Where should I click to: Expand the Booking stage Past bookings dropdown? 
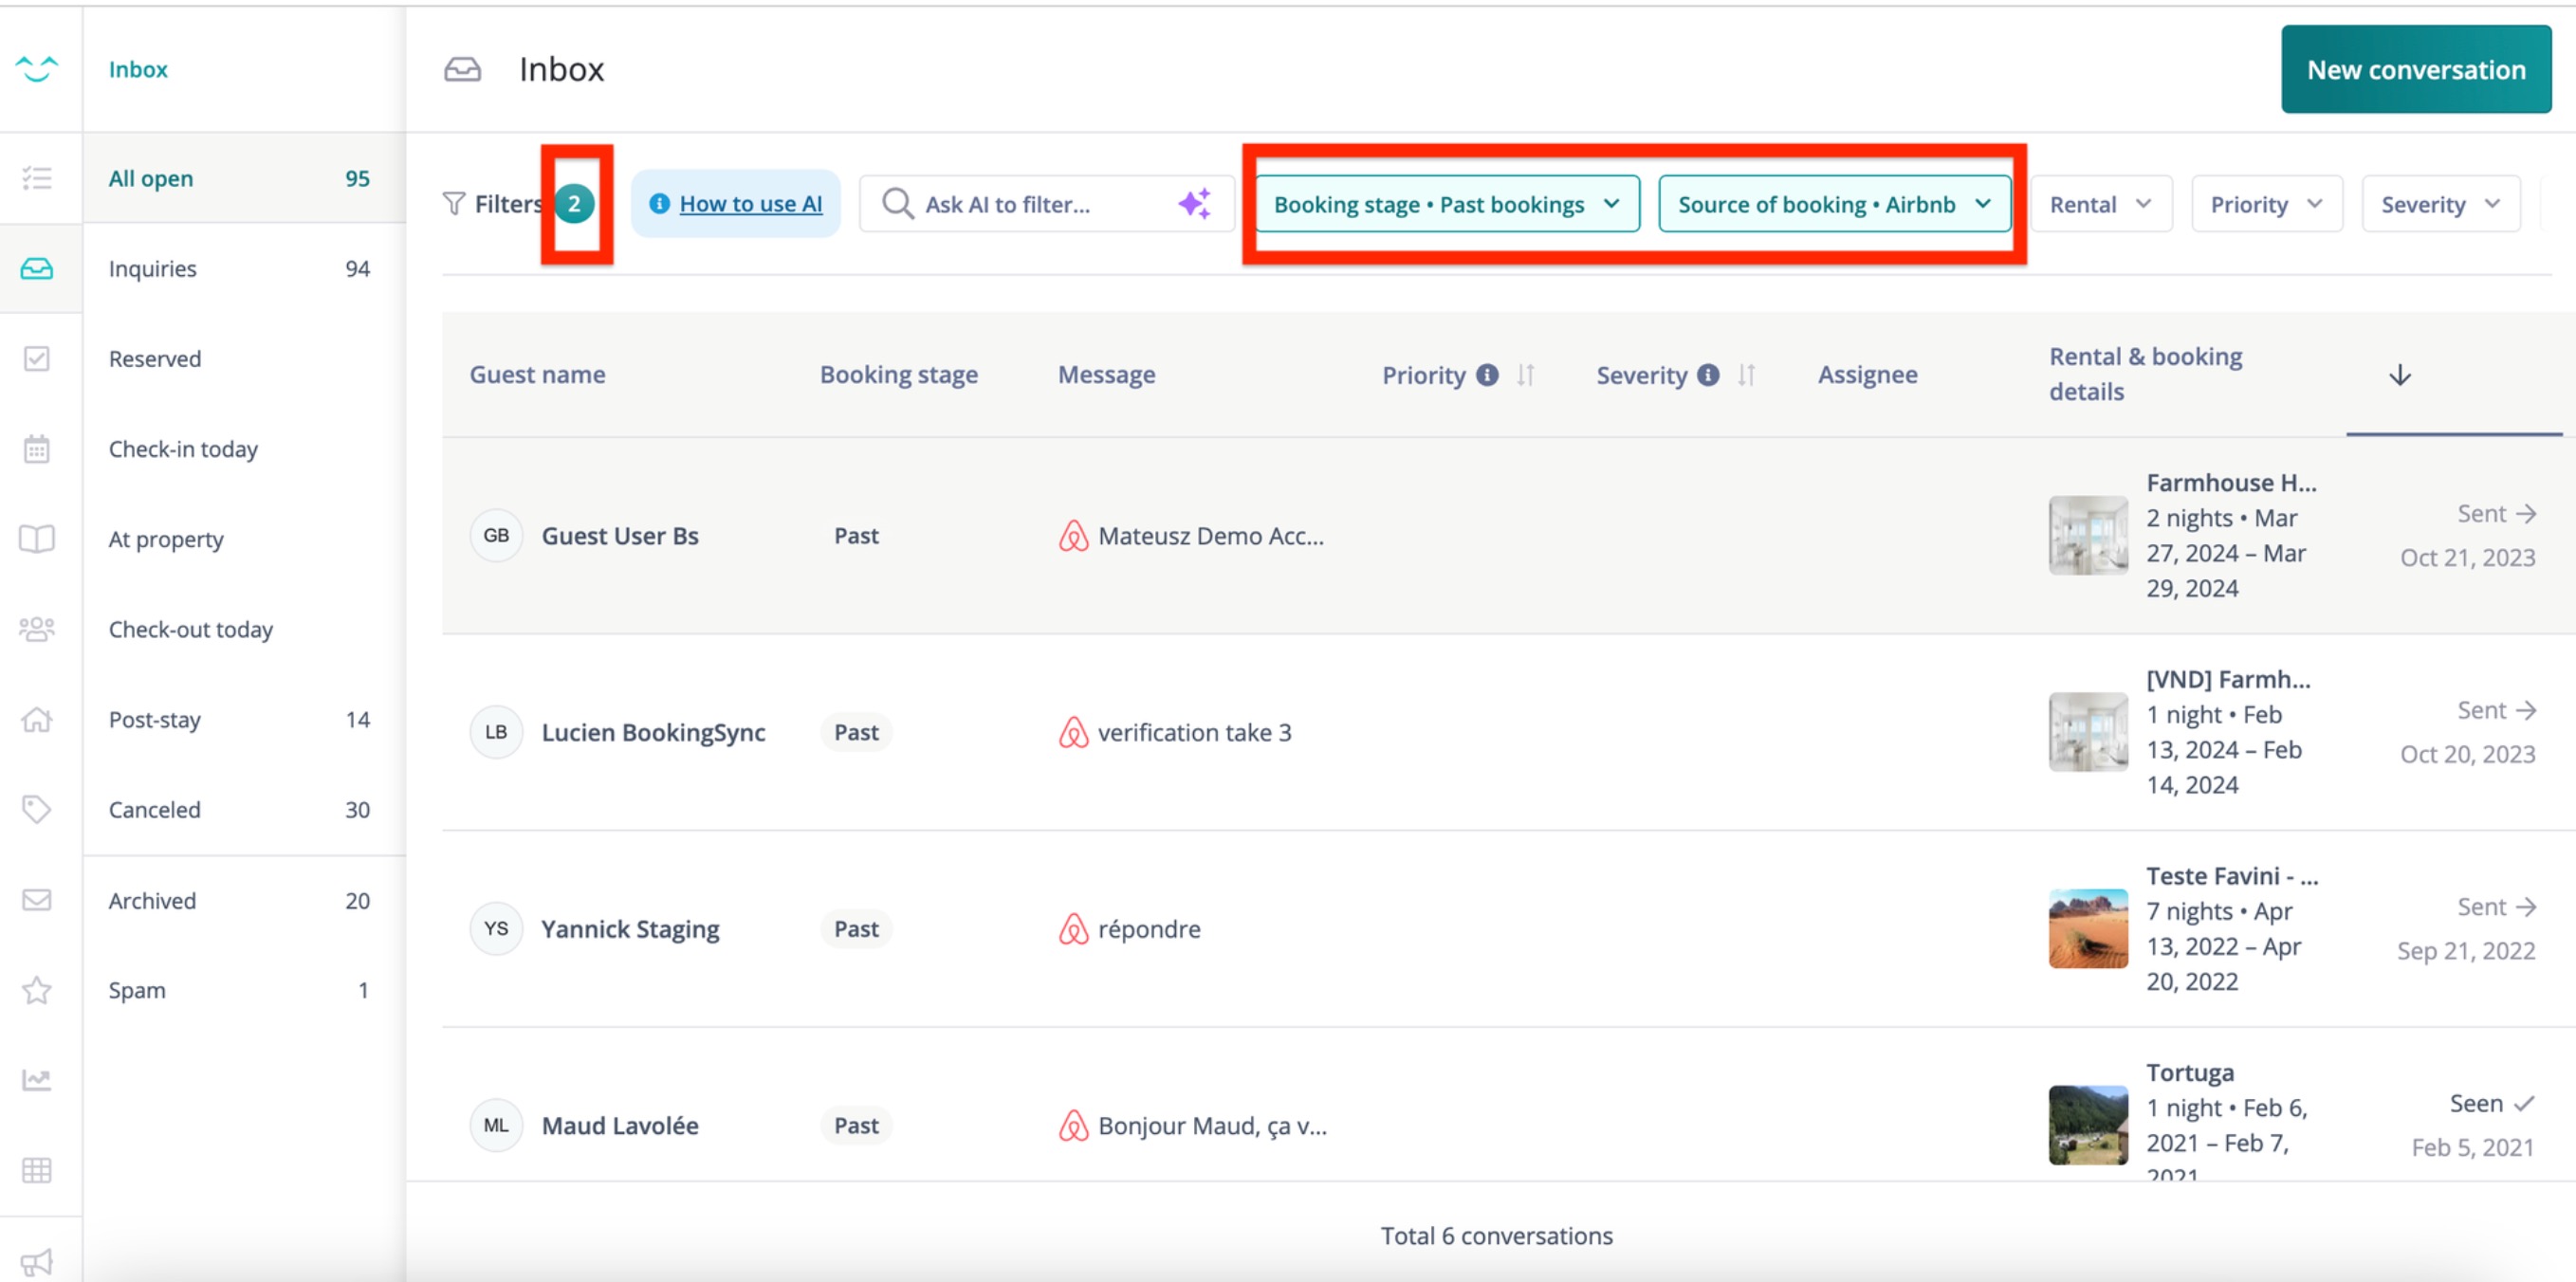click(x=1446, y=204)
